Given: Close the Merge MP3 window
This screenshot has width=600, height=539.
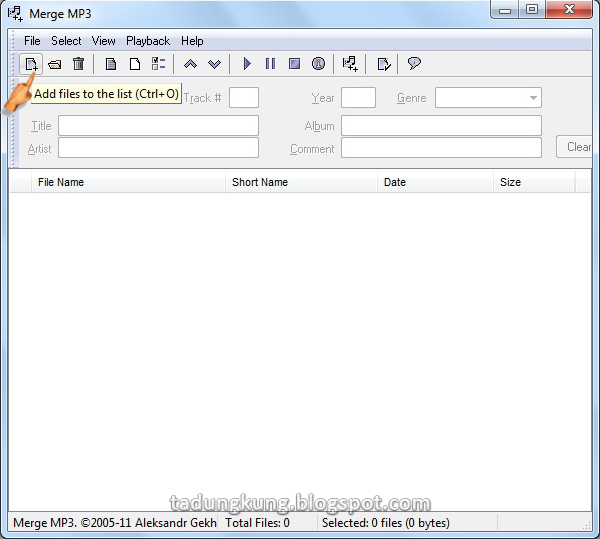Looking at the screenshot, I should pyautogui.click(x=569, y=9).
